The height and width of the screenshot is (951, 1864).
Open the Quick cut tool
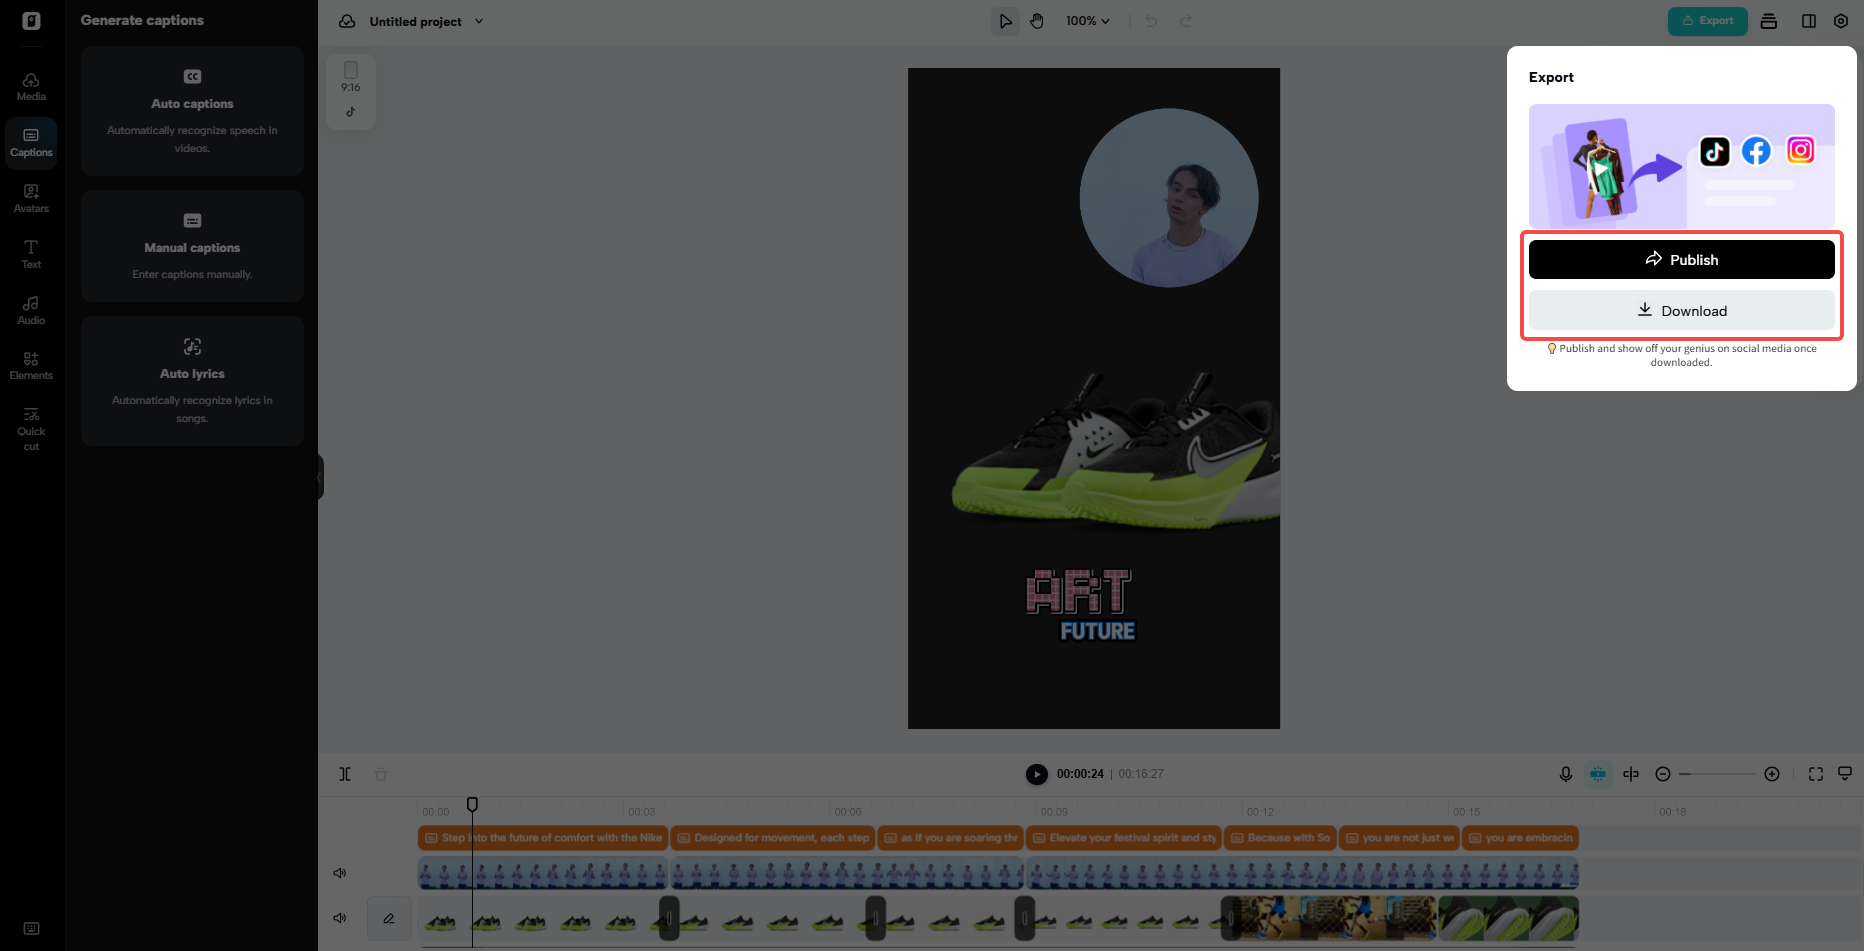pos(31,429)
